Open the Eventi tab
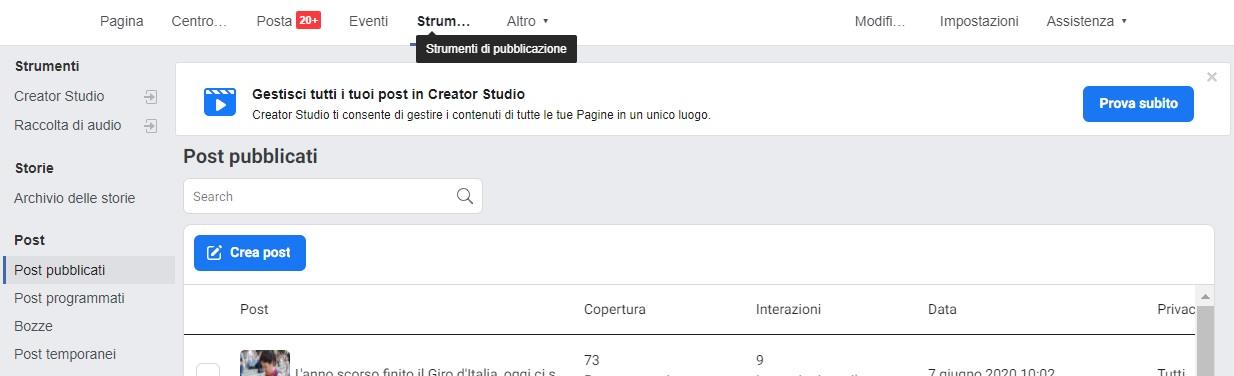Screen dimensions: 1234x376 pos(369,21)
